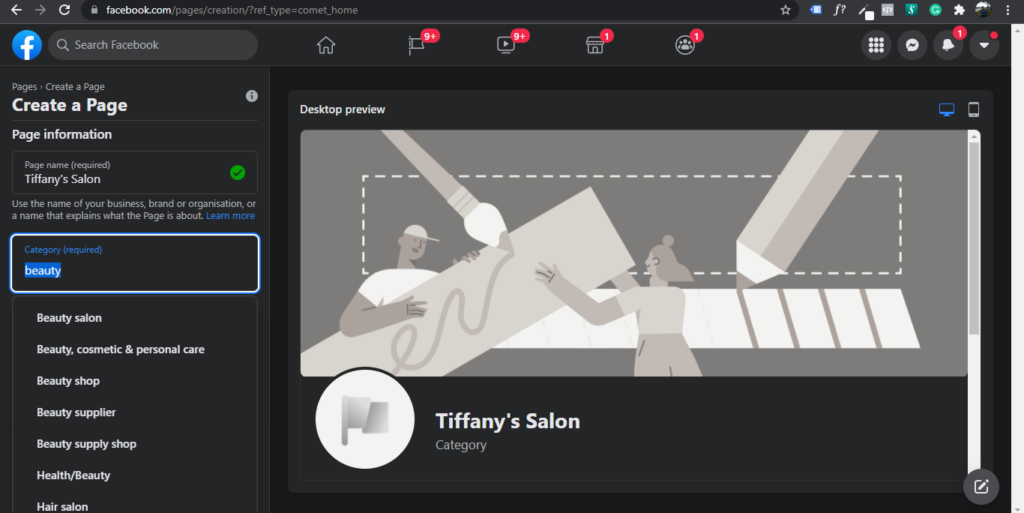Click the new message compose icon
This screenshot has width=1024, height=513.
coord(981,486)
